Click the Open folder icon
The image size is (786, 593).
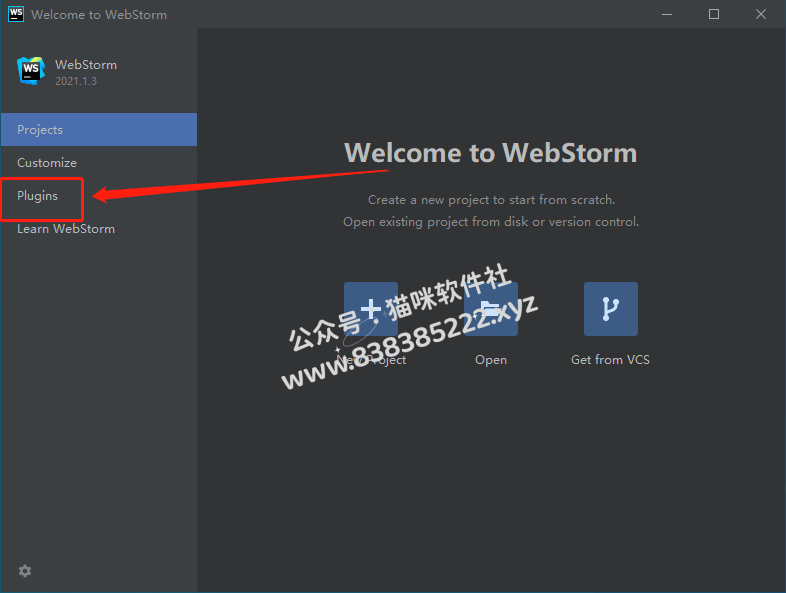point(491,309)
